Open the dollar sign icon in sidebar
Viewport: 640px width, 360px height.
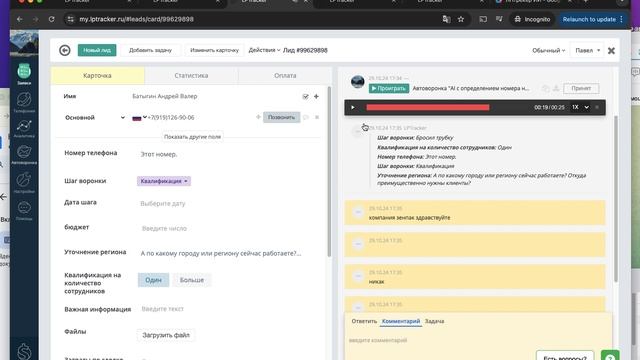click(24, 352)
